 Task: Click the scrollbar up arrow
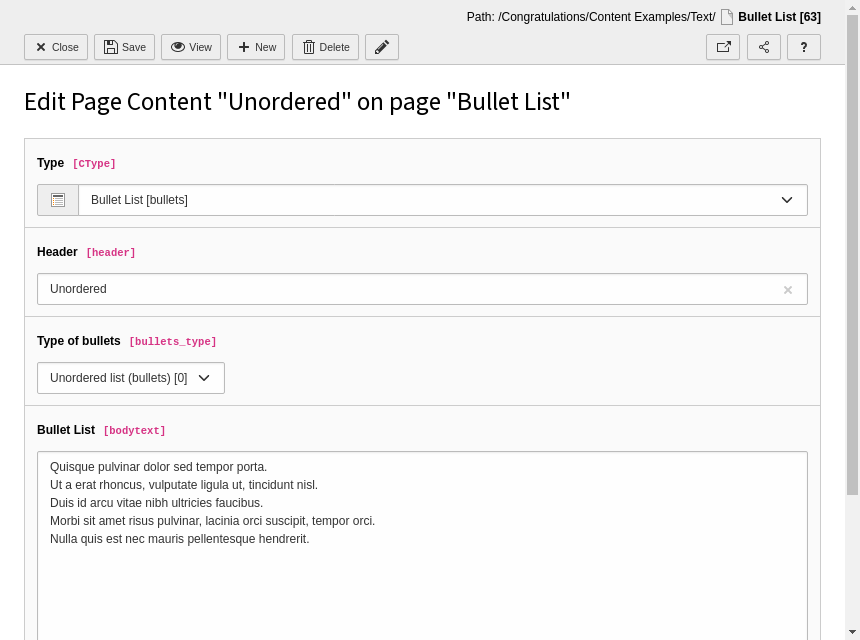click(x=852, y=6)
